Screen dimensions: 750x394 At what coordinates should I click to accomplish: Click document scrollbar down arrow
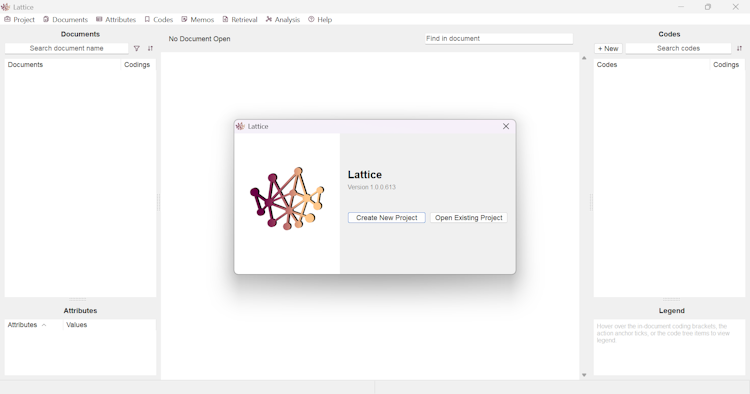pos(584,375)
